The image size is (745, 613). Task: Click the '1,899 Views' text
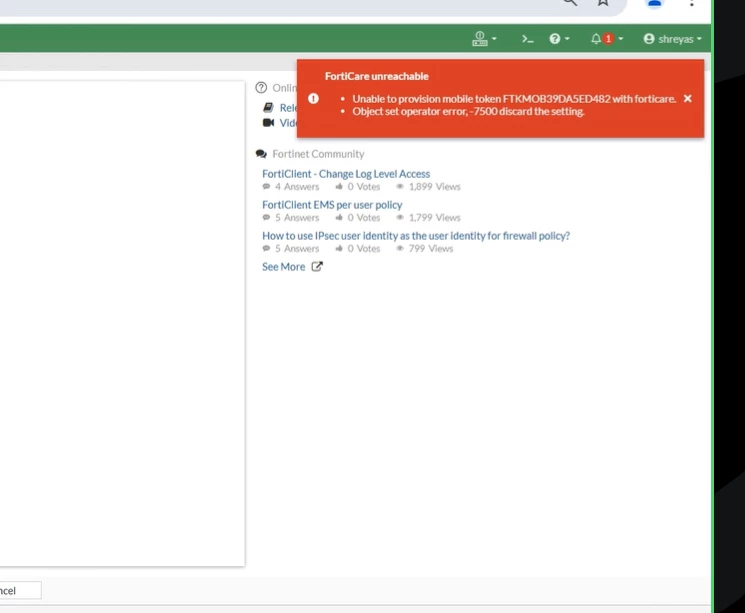pyautogui.click(x=434, y=187)
